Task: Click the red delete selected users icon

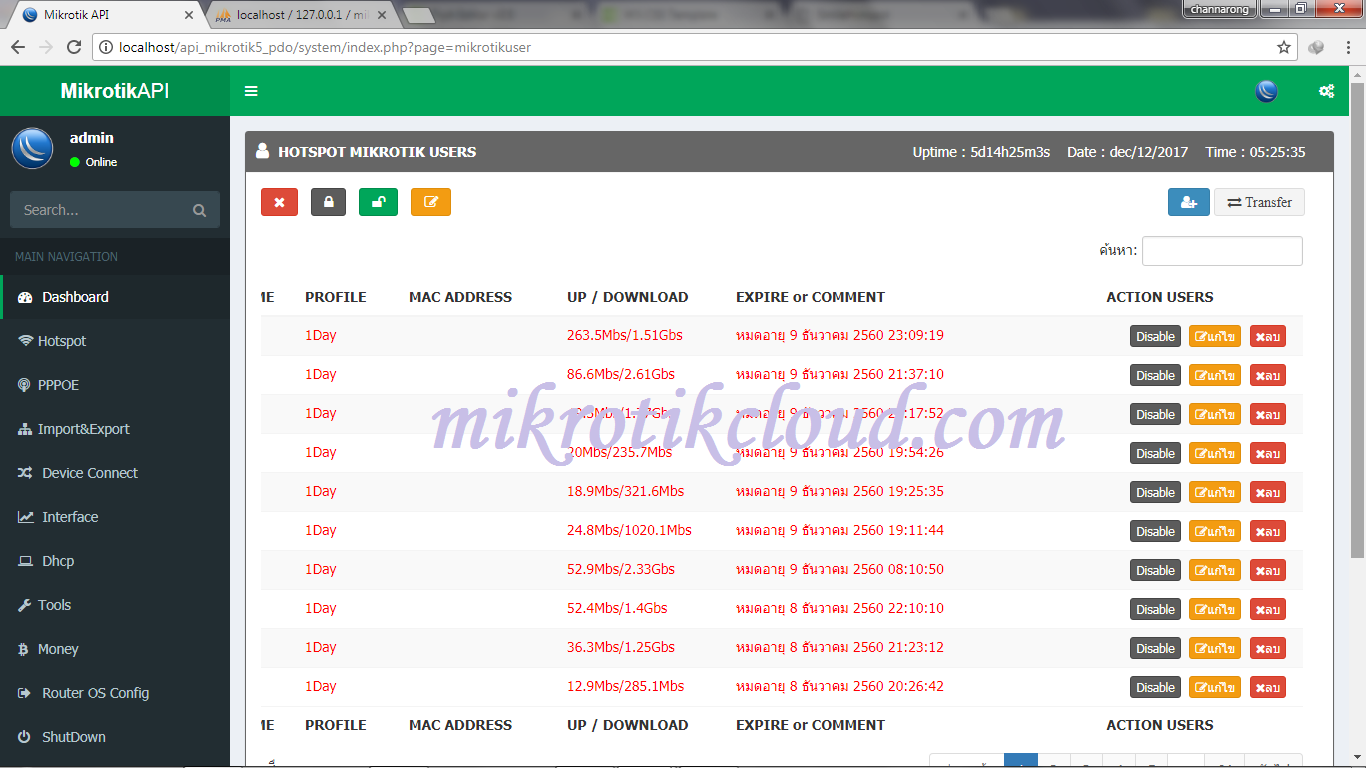Action: (279, 202)
